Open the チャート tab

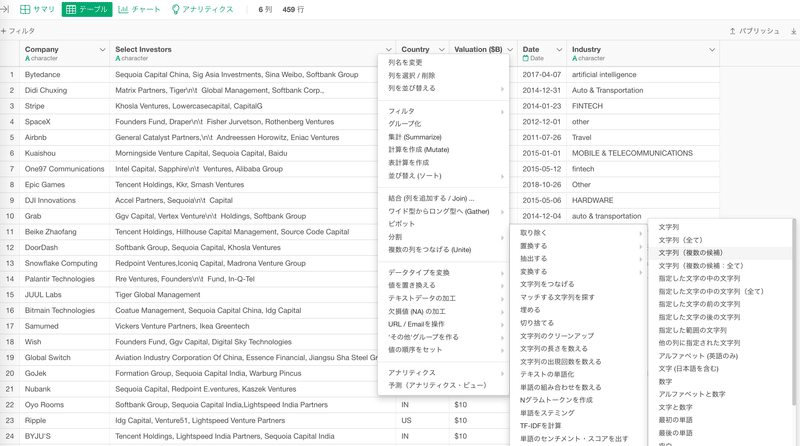[139, 9]
